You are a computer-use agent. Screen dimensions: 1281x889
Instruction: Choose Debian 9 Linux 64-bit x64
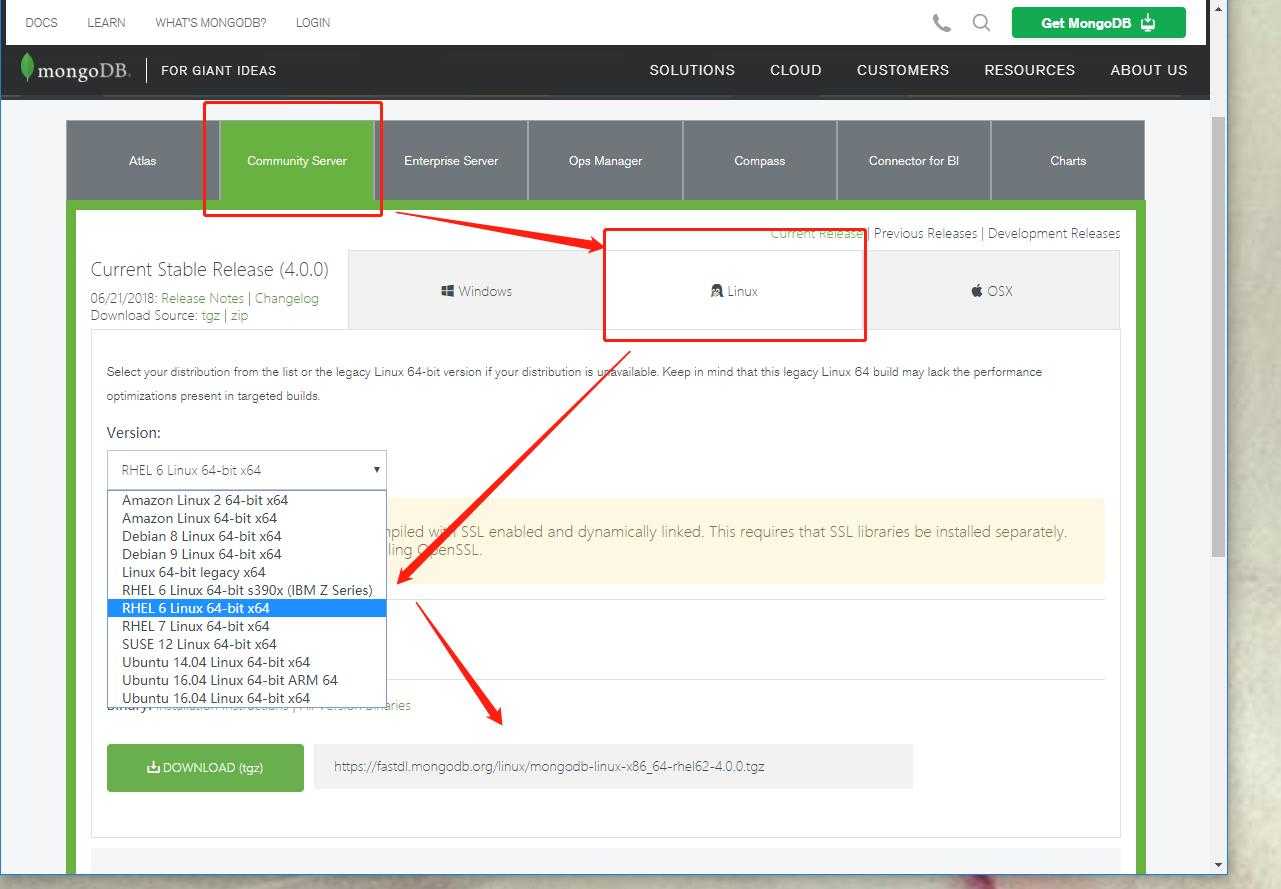point(246,554)
